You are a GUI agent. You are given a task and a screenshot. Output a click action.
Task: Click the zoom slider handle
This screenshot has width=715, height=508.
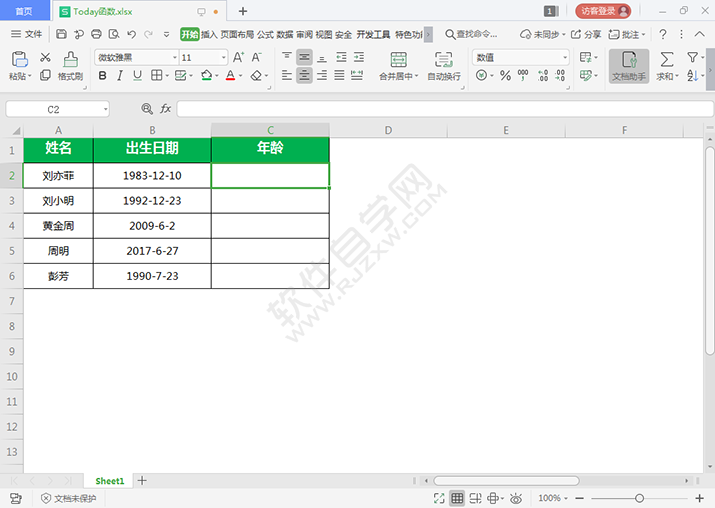click(639, 498)
